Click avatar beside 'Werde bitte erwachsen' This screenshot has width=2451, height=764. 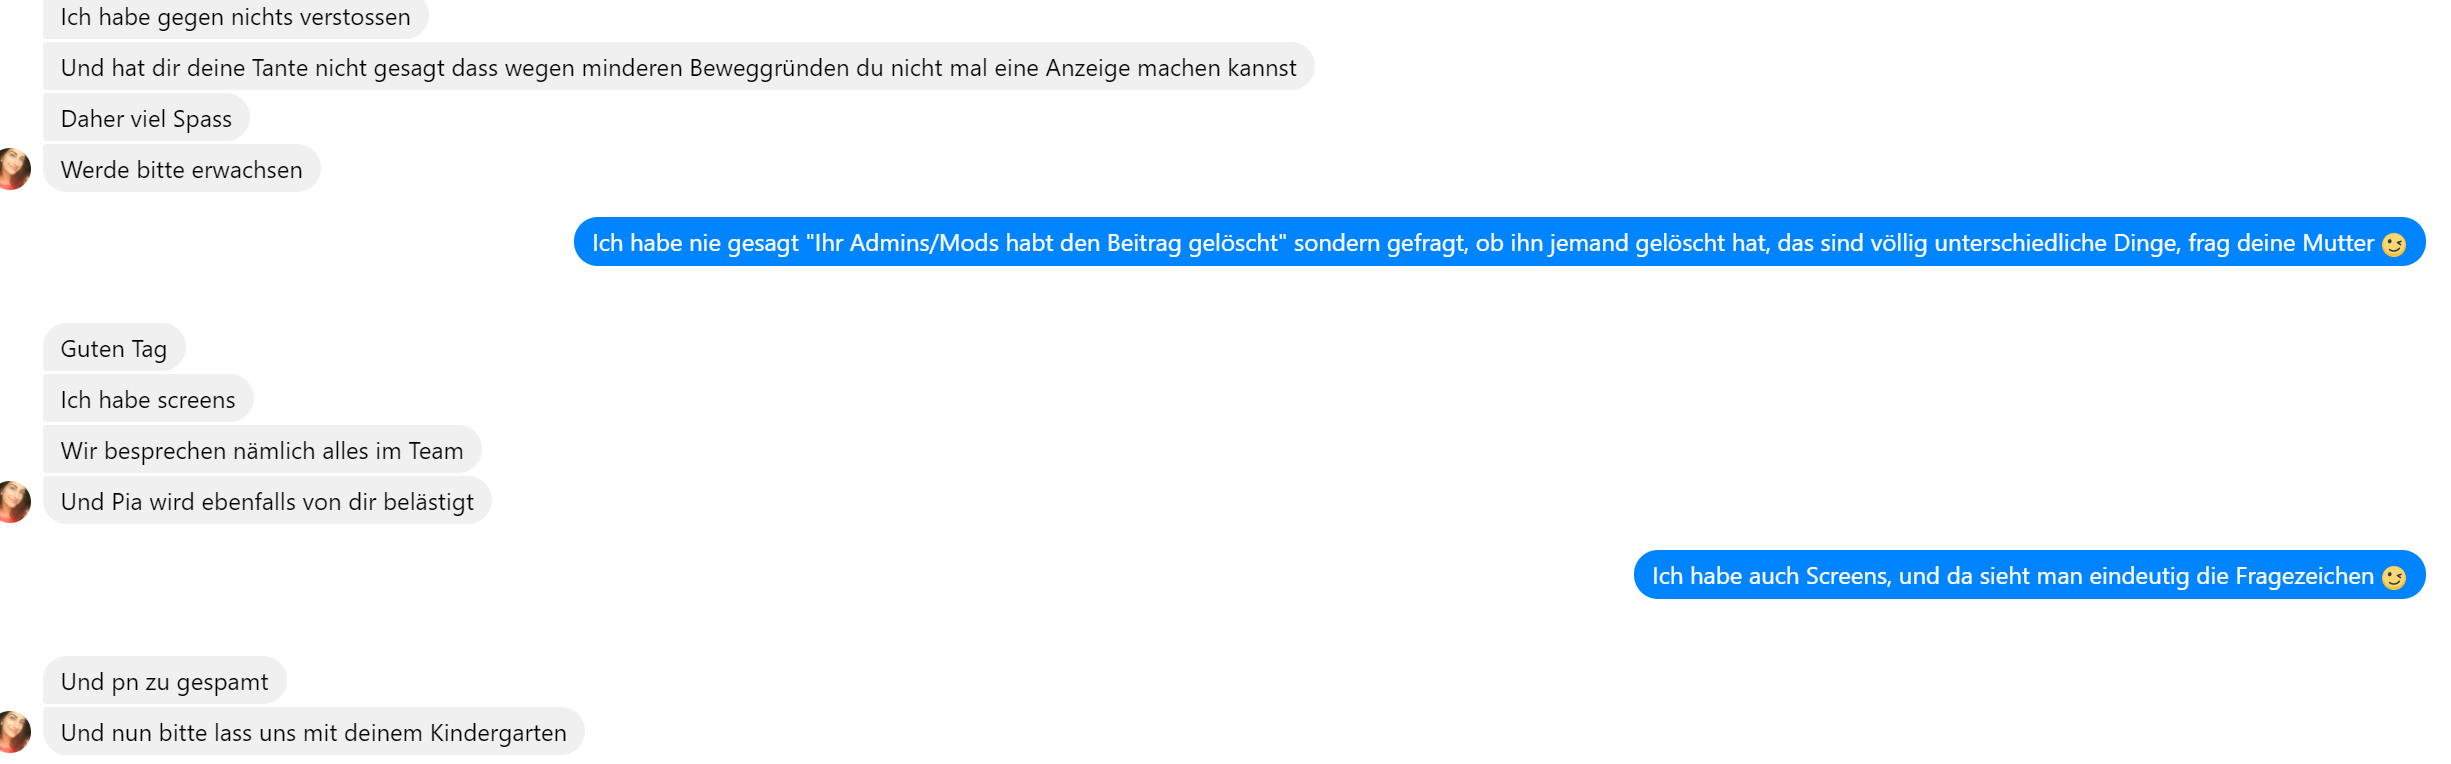click(14, 169)
